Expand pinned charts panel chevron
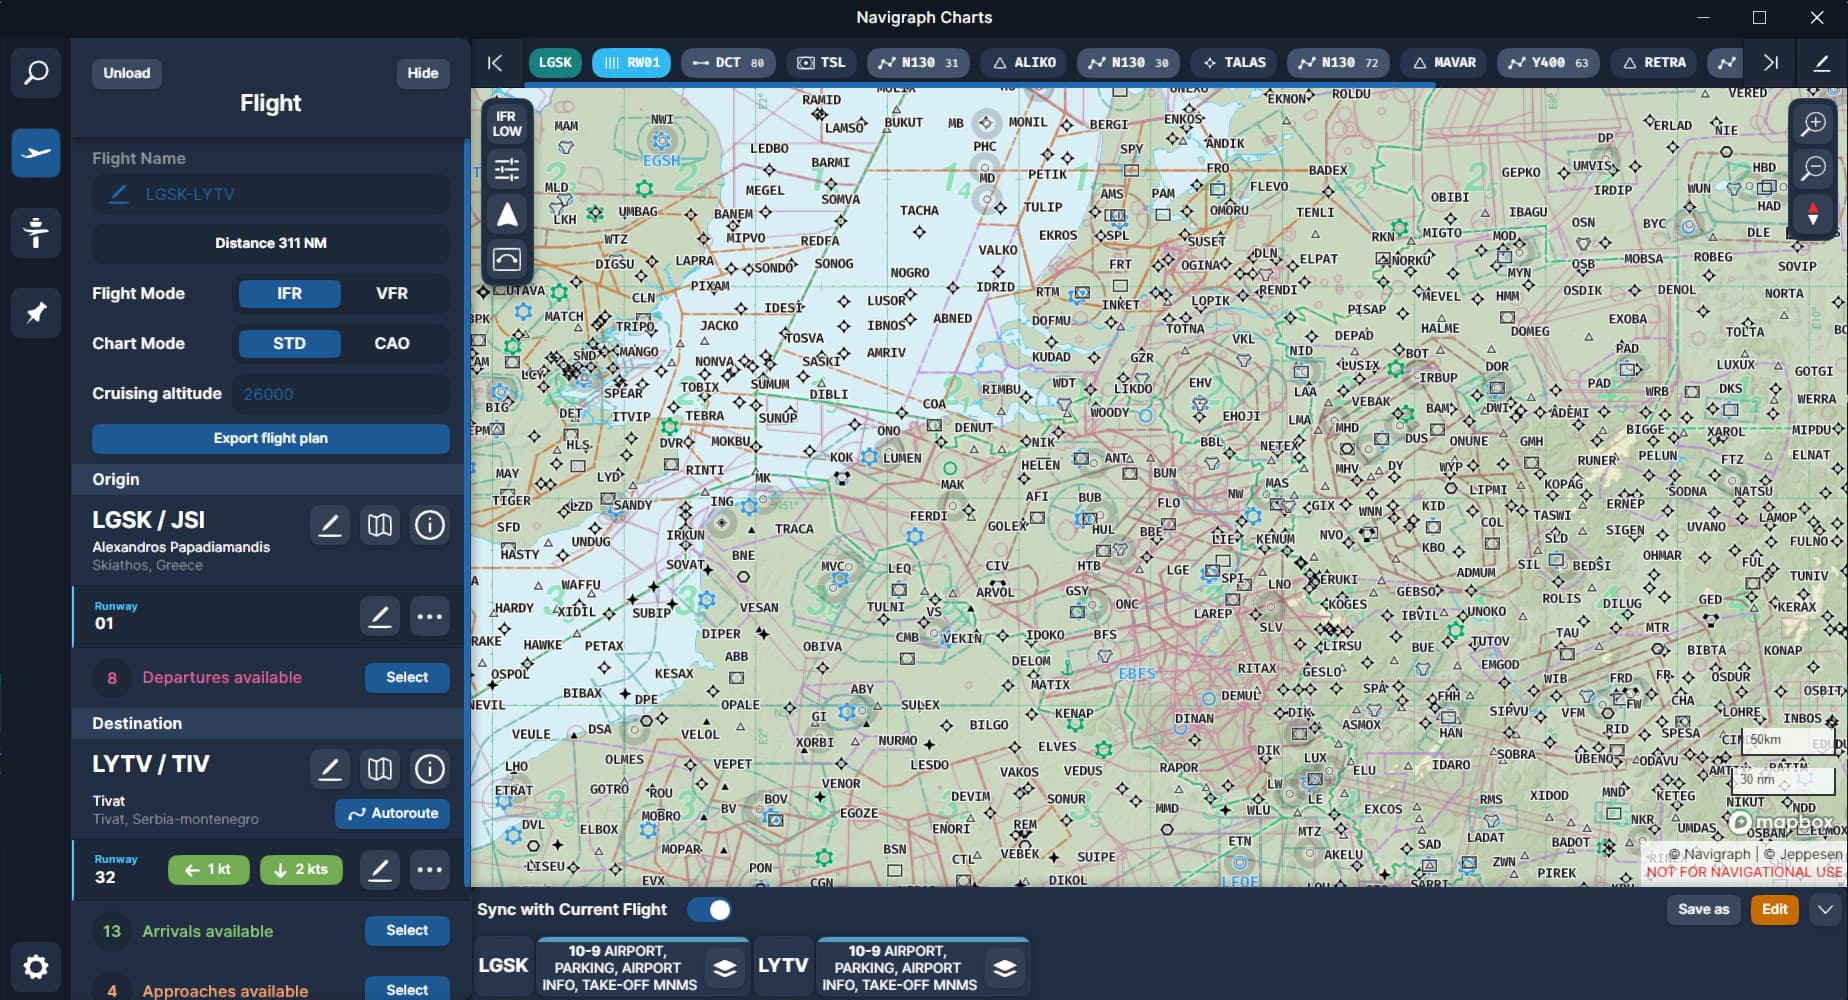 pyautogui.click(x=1825, y=909)
